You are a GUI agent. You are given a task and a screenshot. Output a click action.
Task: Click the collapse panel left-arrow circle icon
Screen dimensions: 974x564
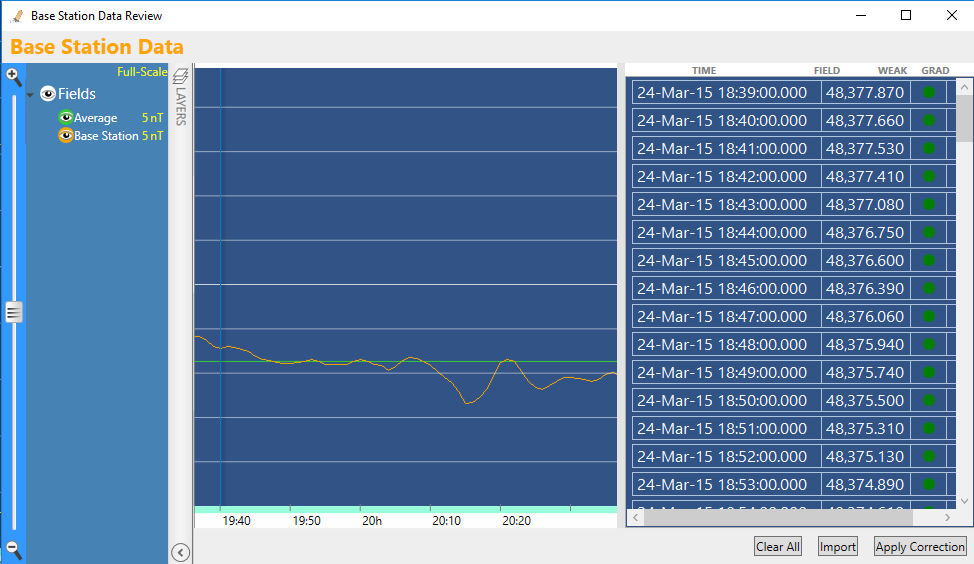(x=181, y=551)
